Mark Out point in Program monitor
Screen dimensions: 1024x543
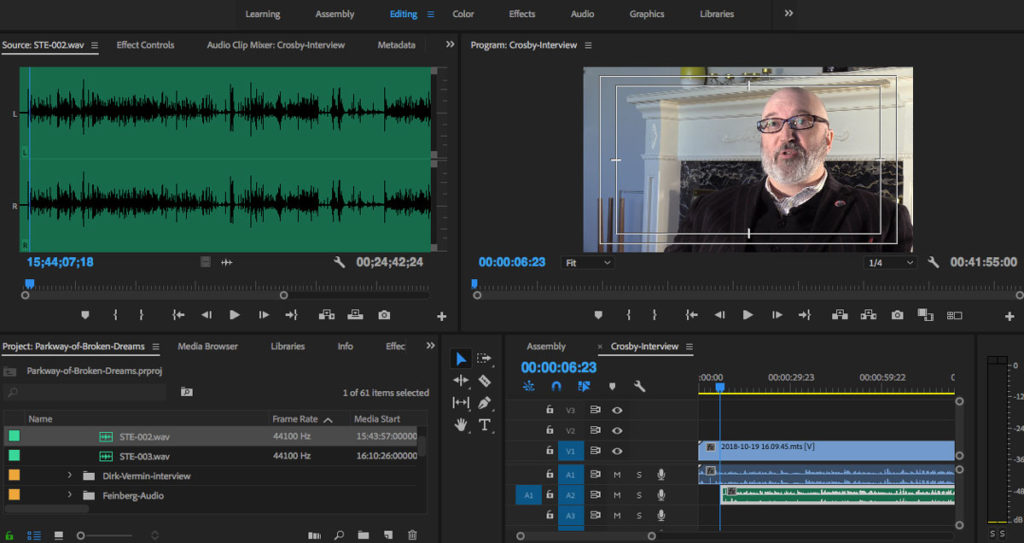[x=654, y=315]
